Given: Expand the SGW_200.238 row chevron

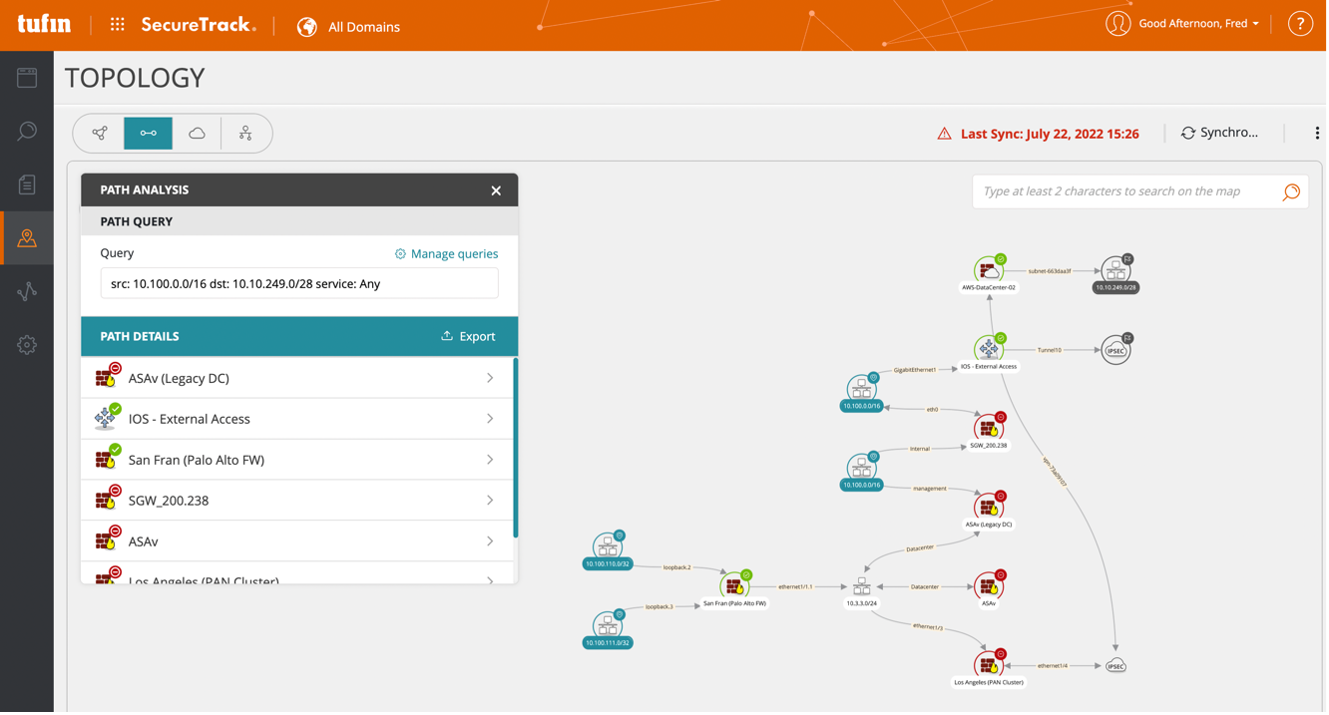Looking at the screenshot, I should 490,500.
